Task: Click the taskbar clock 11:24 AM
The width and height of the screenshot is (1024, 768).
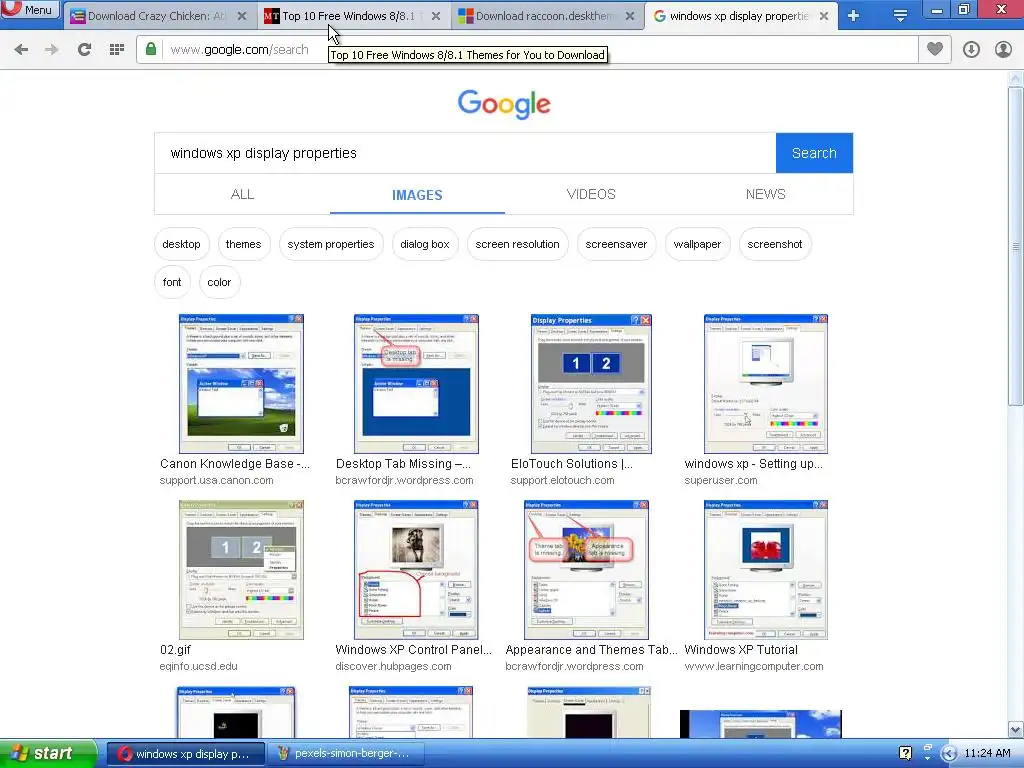Action: (x=987, y=754)
